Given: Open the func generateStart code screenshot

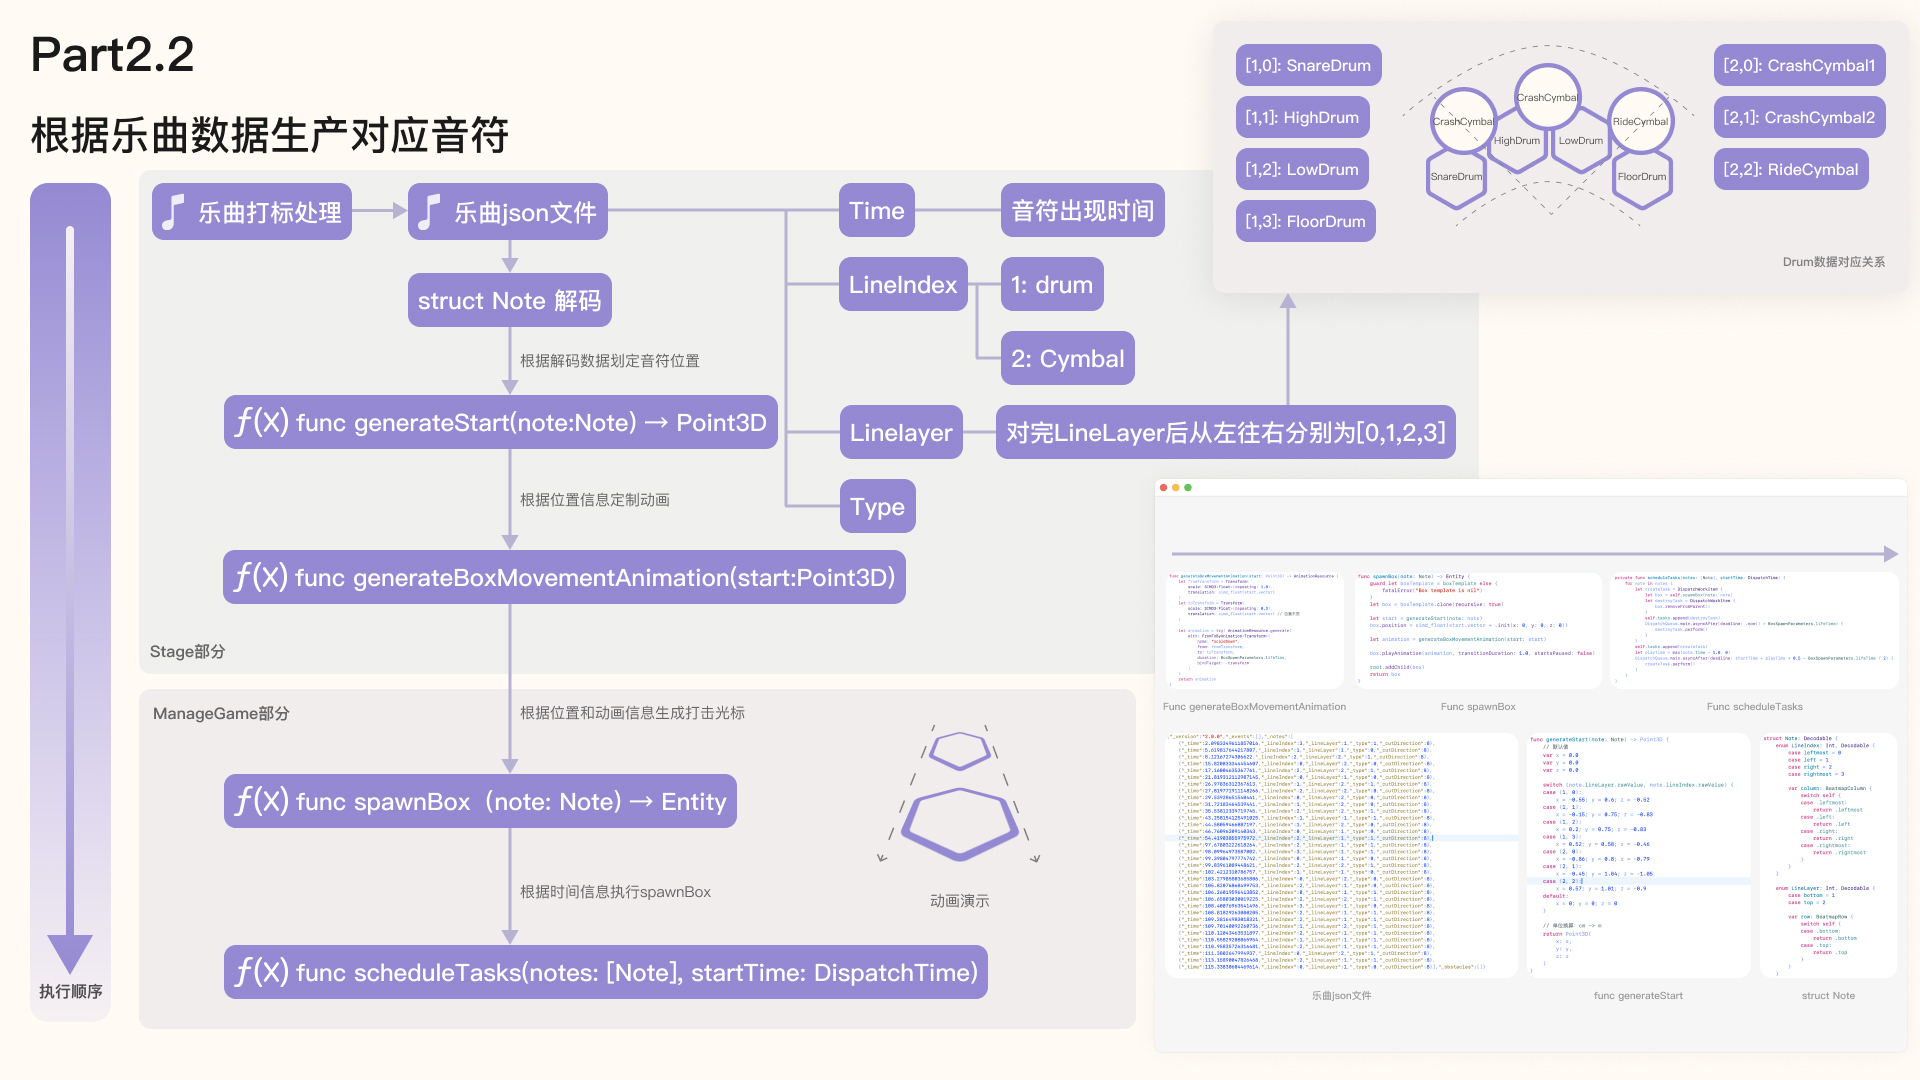Looking at the screenshot, I should click(x=1638, y=856).
